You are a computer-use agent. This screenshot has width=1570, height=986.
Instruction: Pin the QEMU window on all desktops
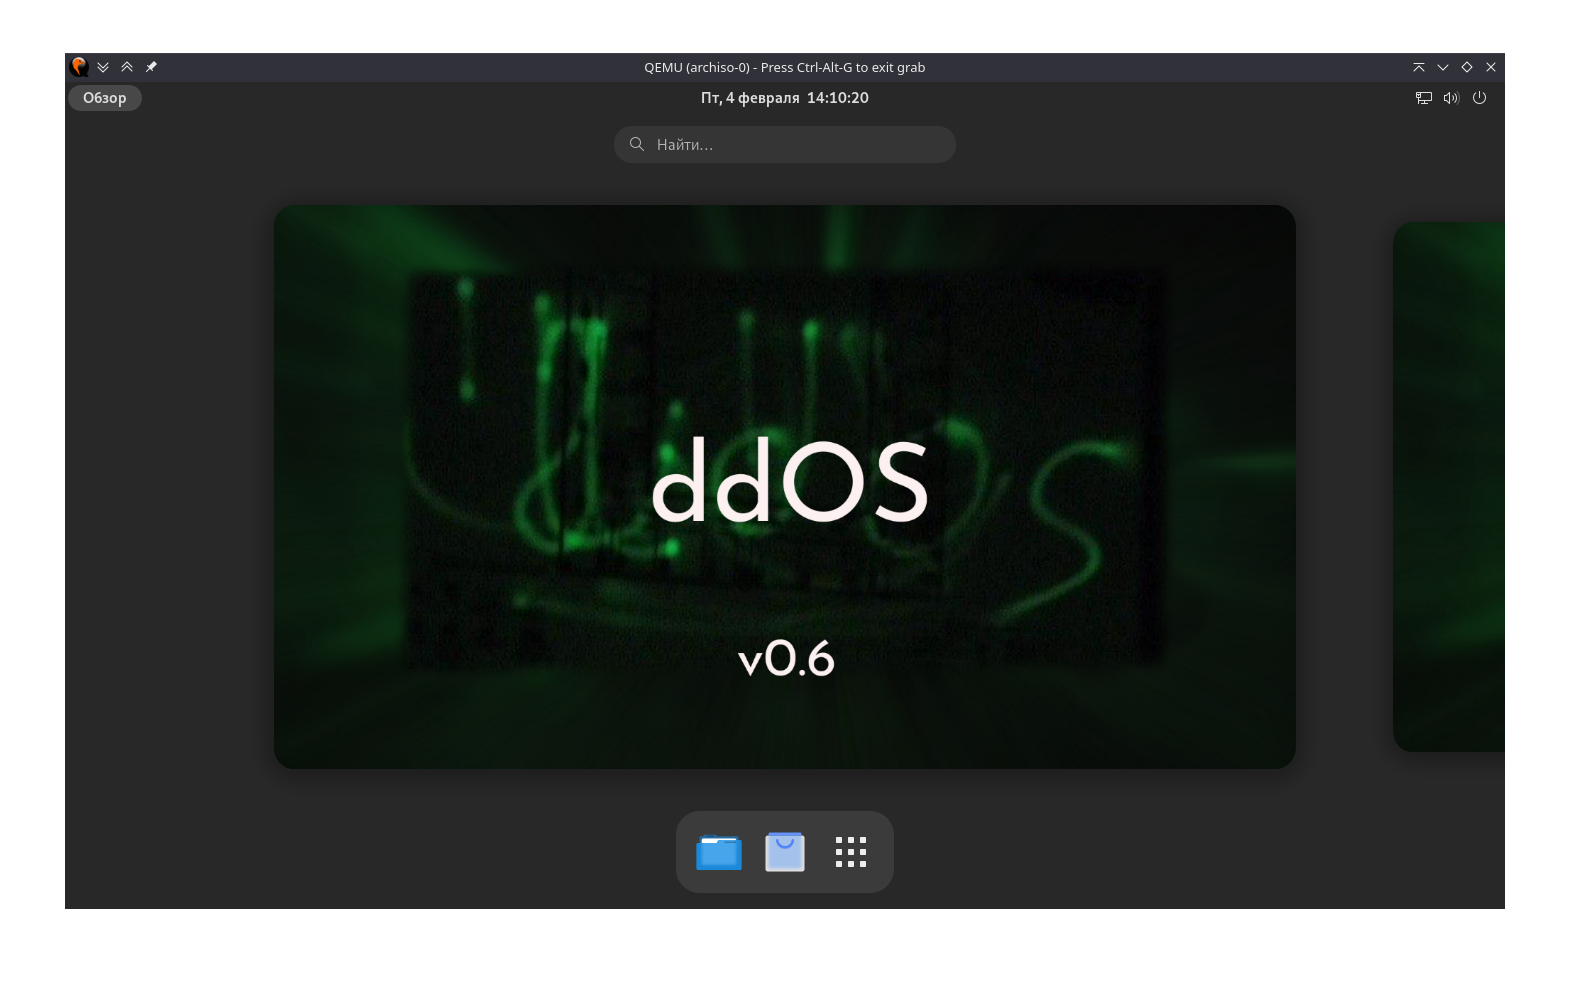pos(151,67)
